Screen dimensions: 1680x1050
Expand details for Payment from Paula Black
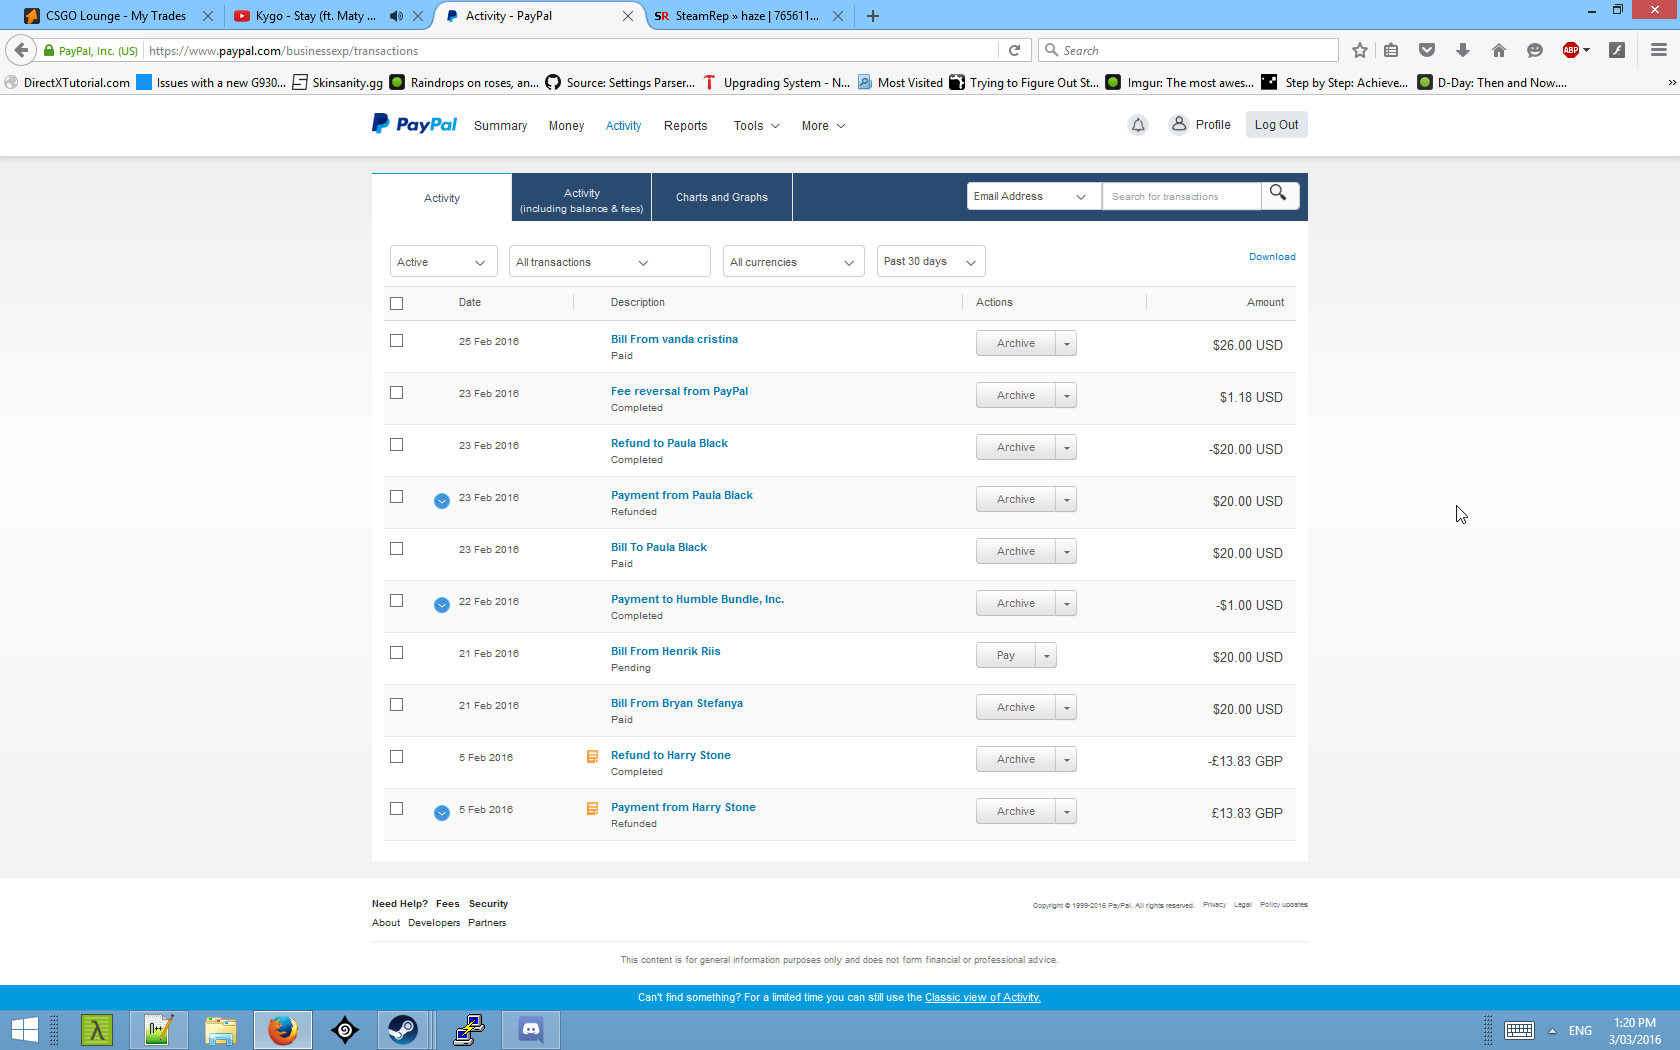coord(441,501)
